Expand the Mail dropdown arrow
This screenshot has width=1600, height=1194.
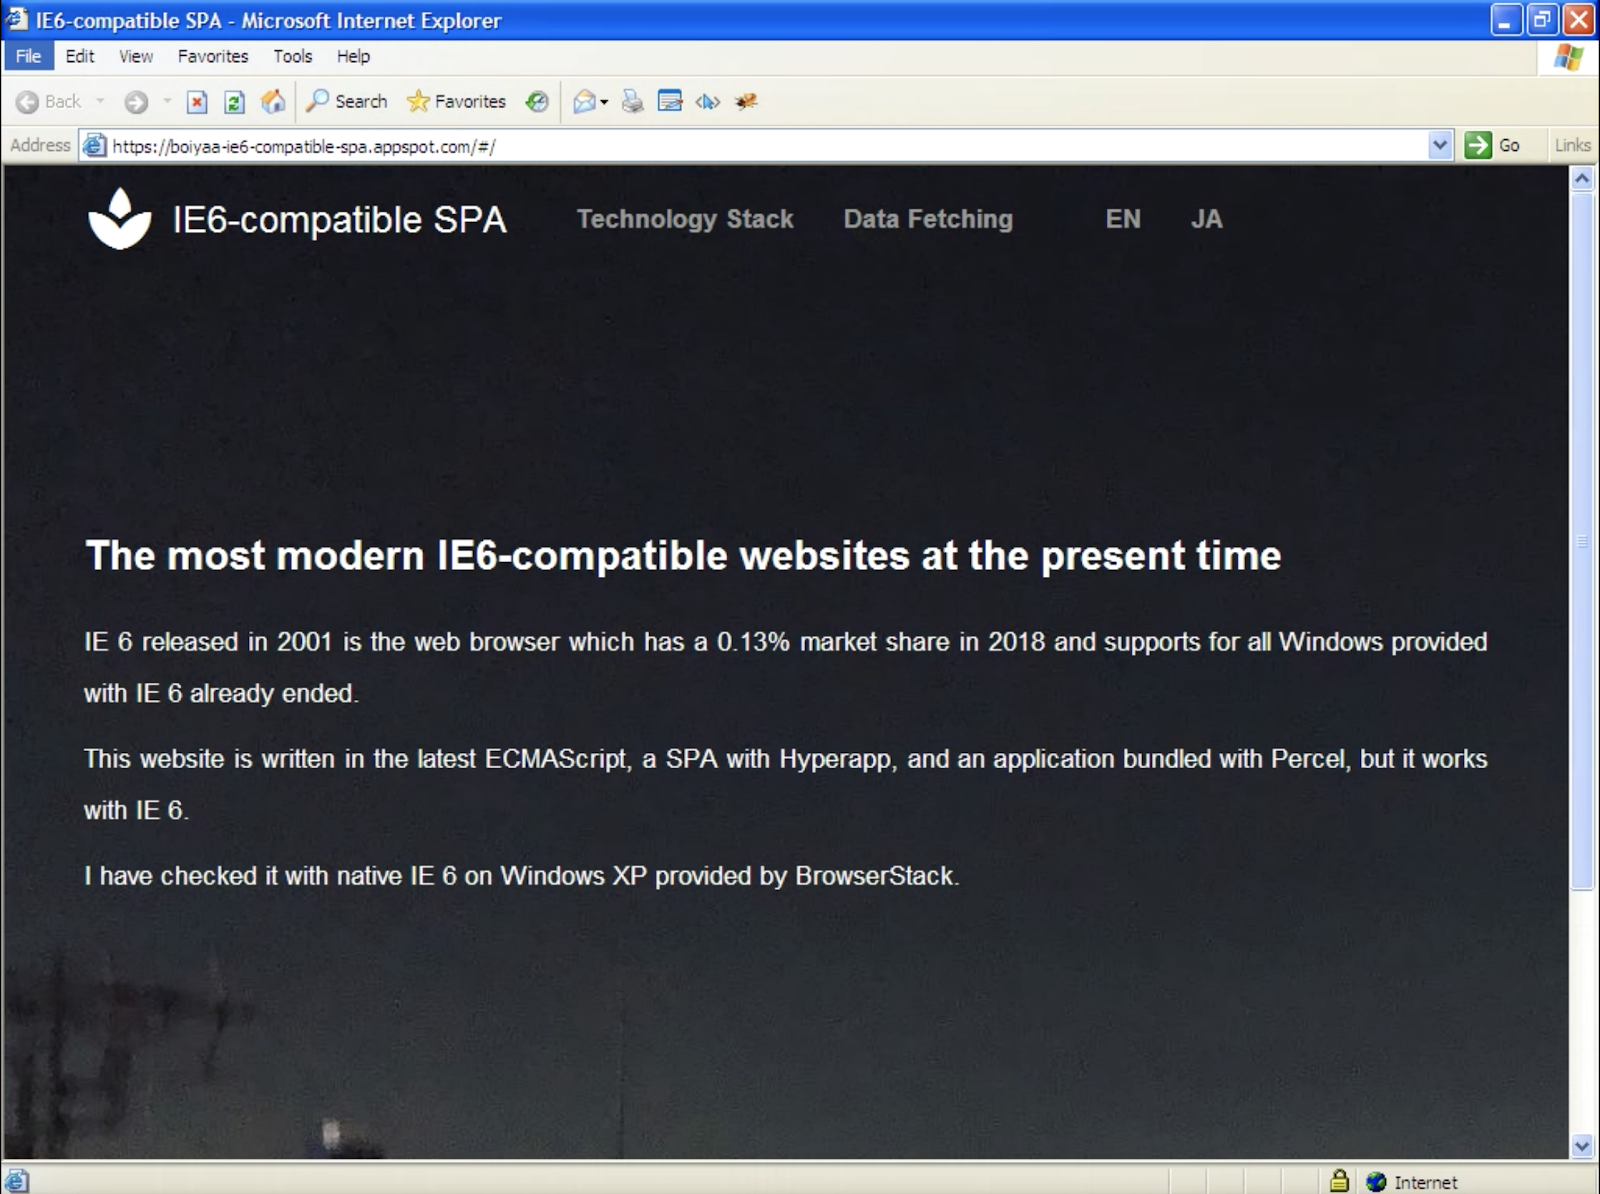(604, 102)
